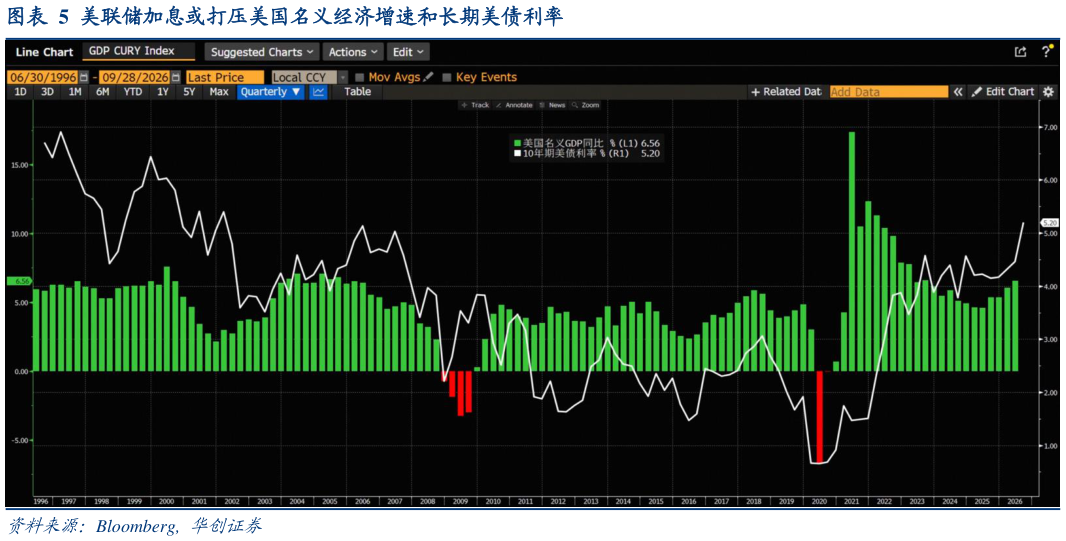Click green legend swatch for nominal GDP

517,143
